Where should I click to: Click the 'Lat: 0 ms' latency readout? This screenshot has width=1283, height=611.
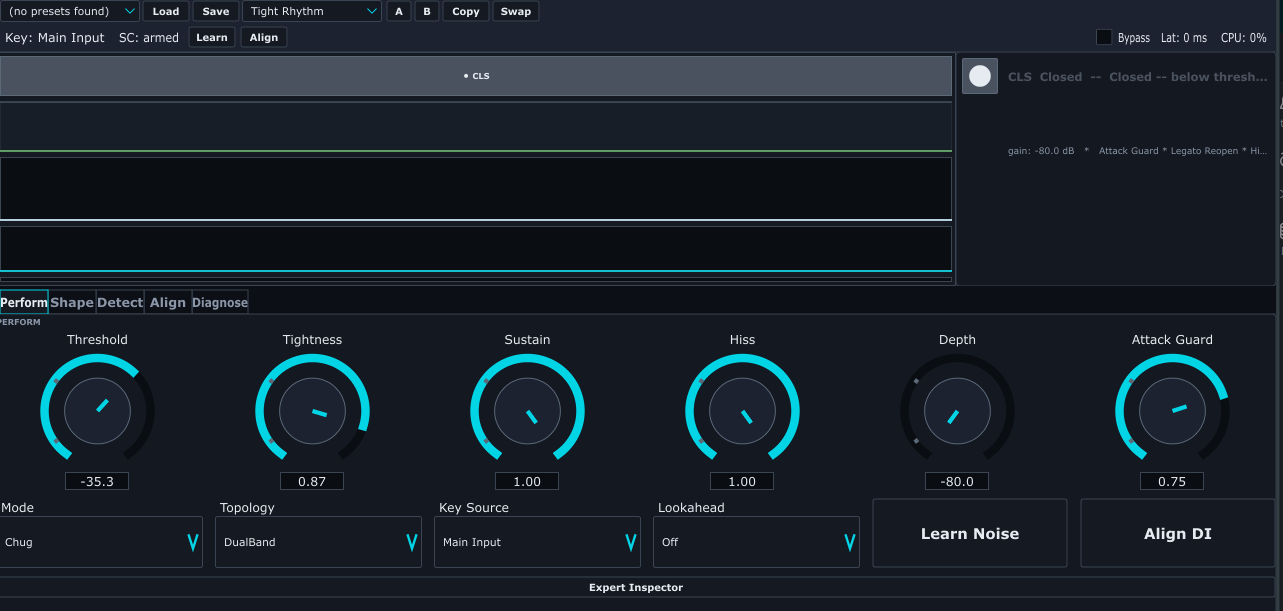pos(1184,38)
